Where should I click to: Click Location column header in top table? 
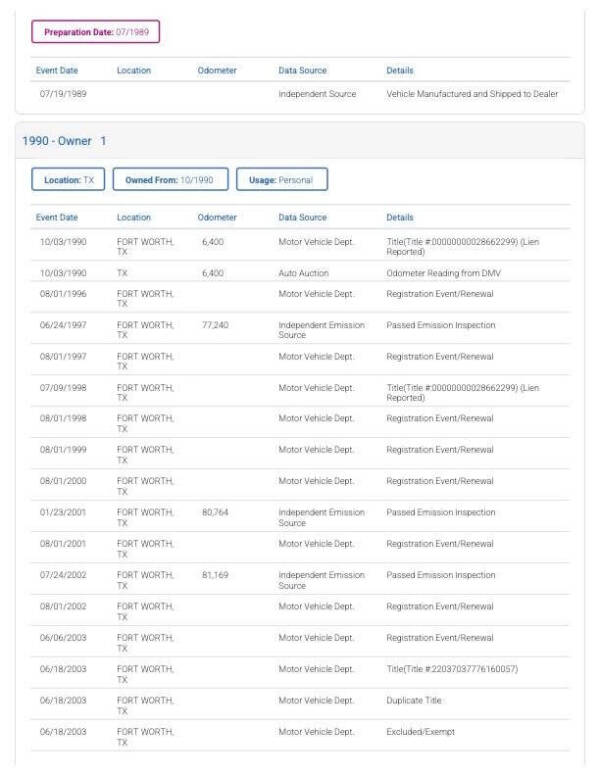[134, 70]
